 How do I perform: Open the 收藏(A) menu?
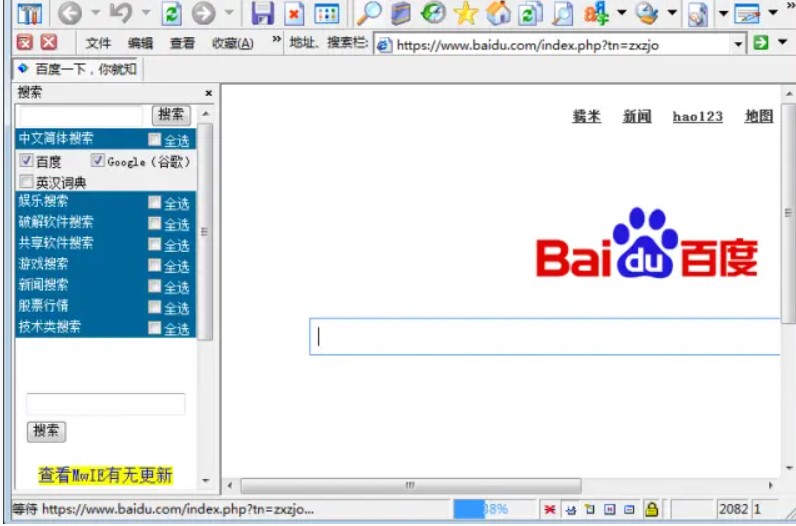click(x=233, y=44)
